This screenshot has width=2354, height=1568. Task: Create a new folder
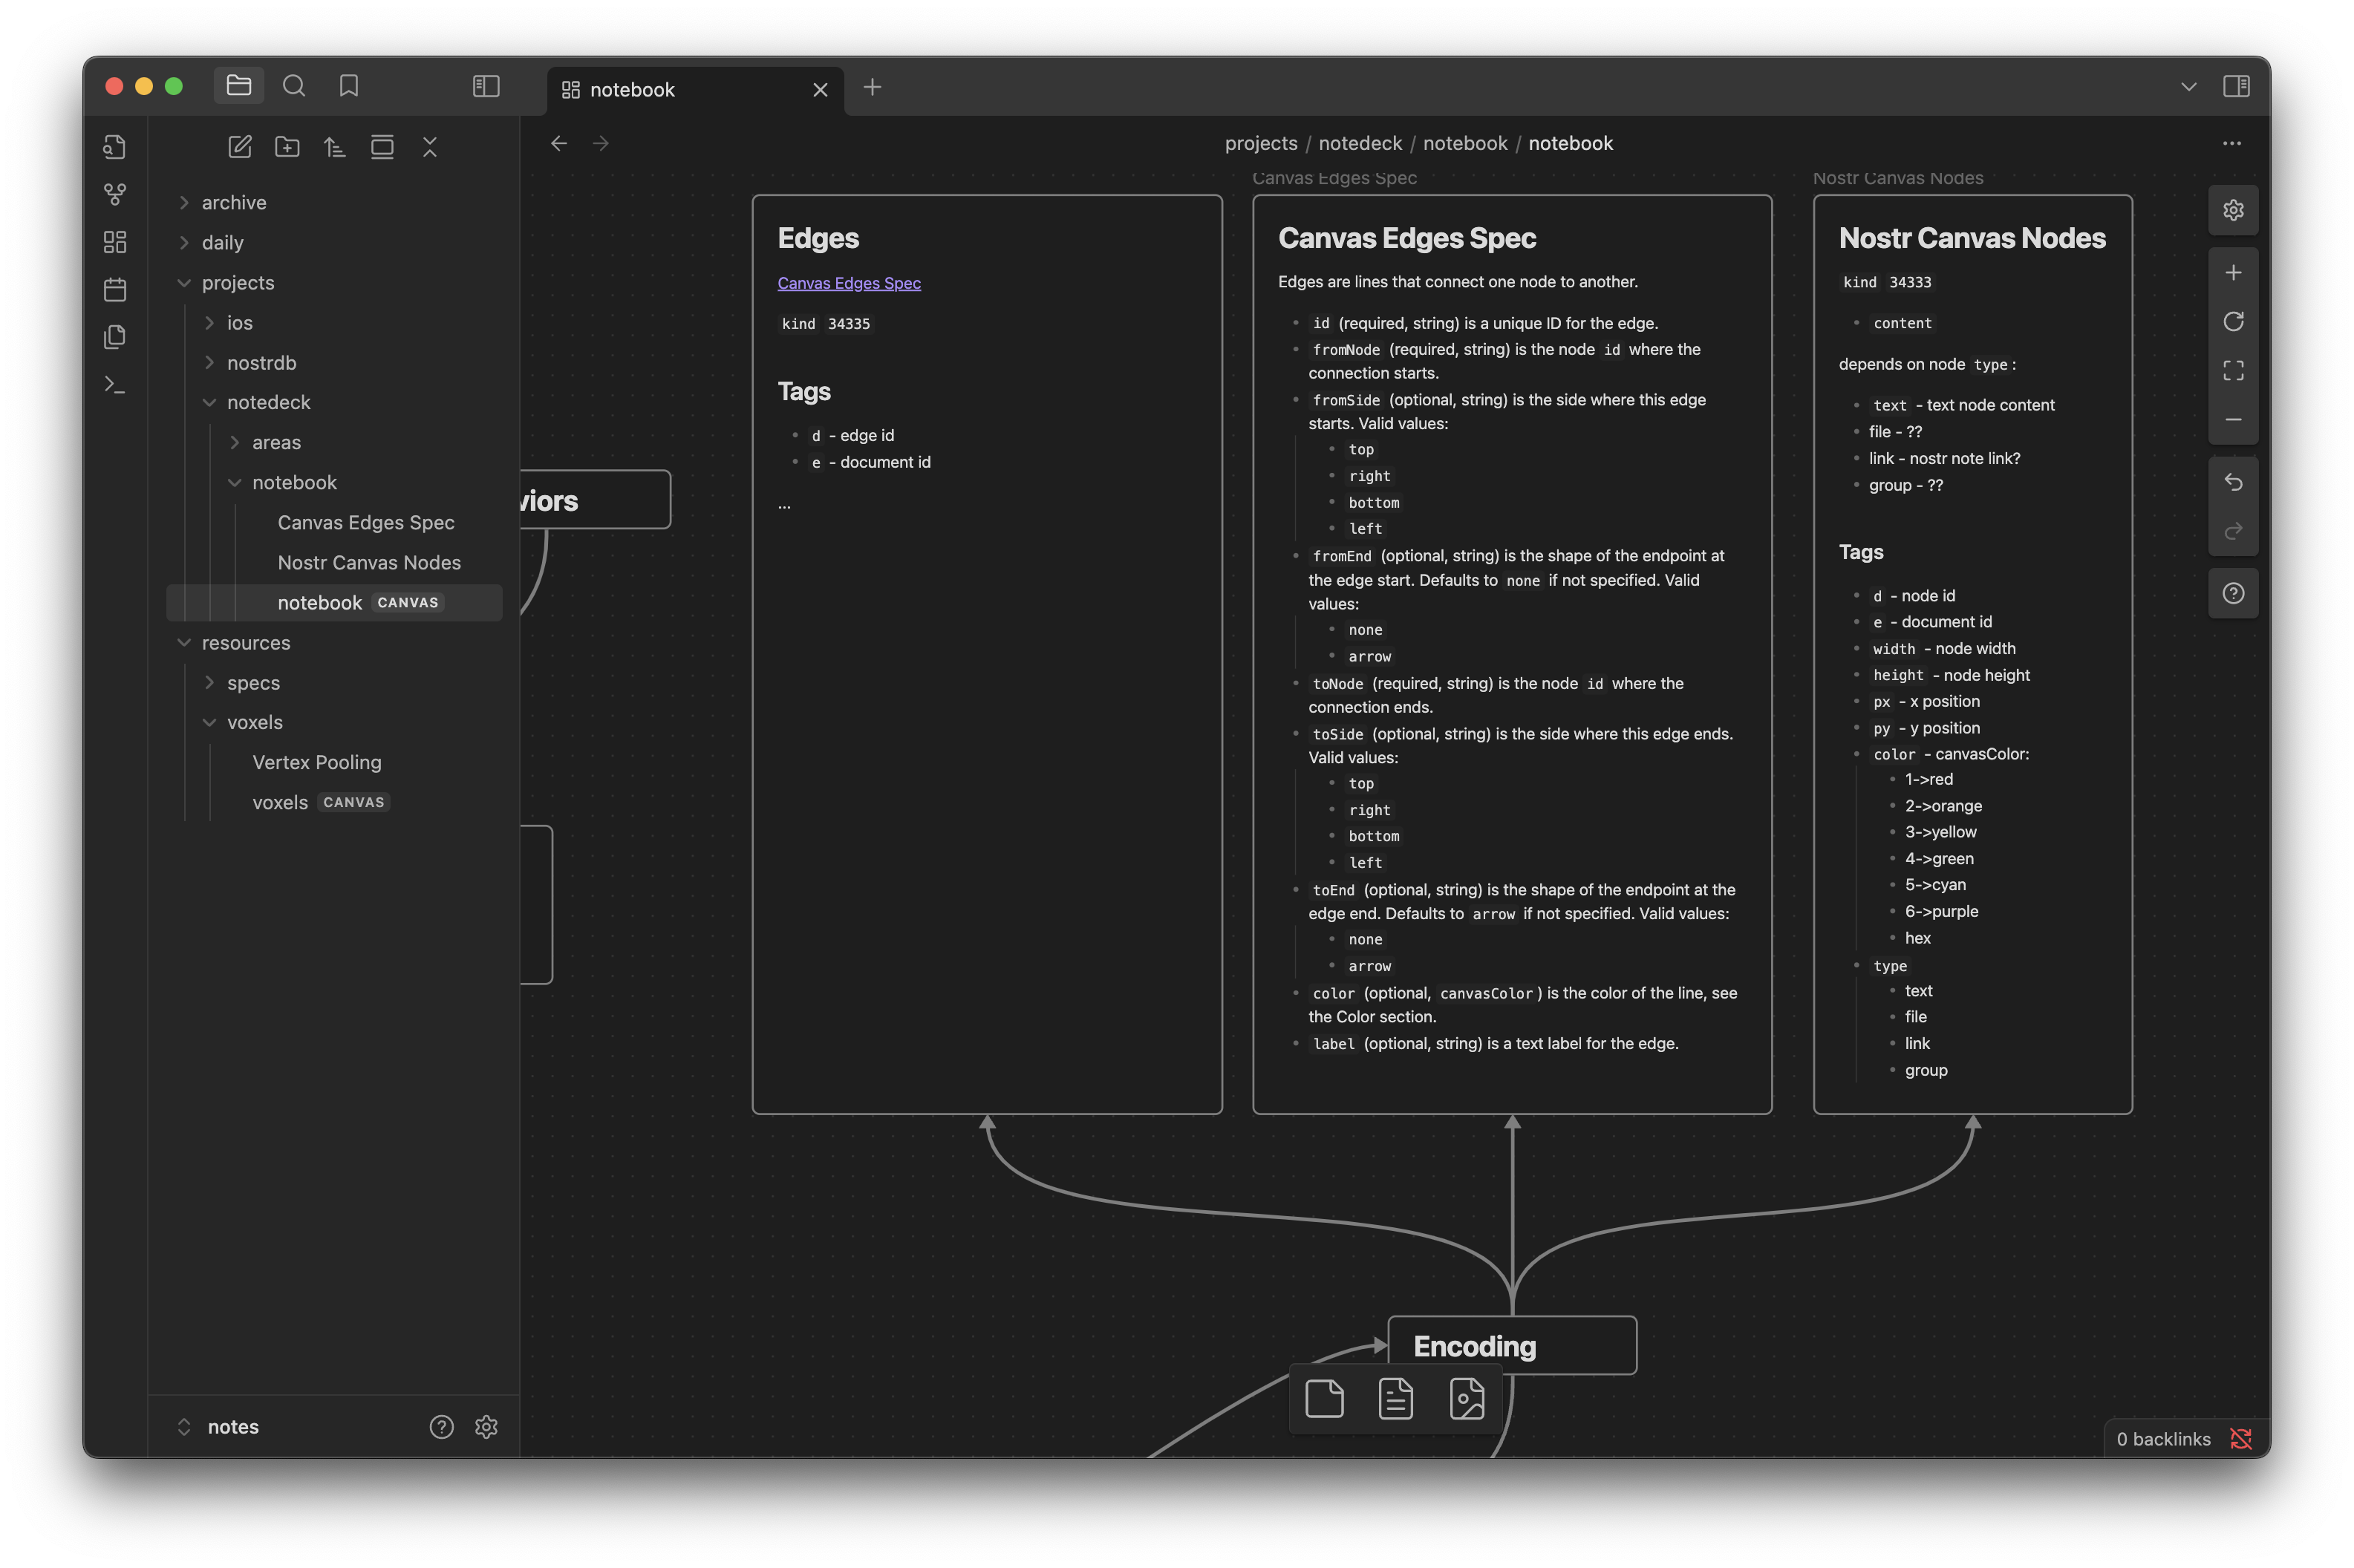click(287, 147)
